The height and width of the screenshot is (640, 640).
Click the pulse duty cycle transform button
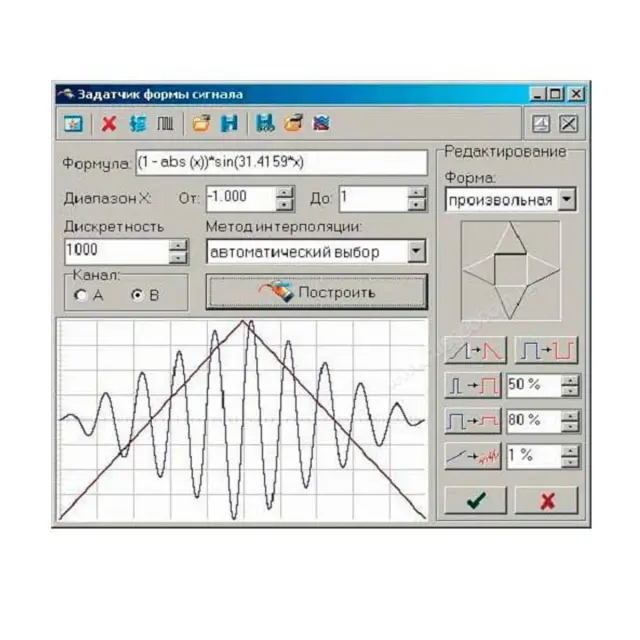pos(473,386)
